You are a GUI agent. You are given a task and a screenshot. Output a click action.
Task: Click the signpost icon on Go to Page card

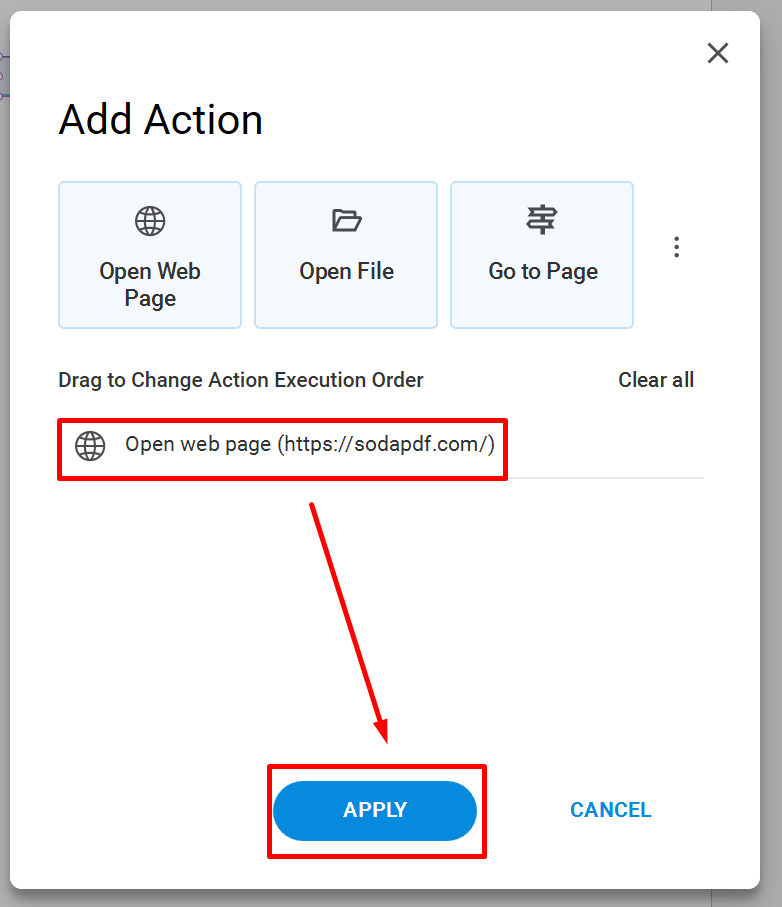tap(541, 220)
